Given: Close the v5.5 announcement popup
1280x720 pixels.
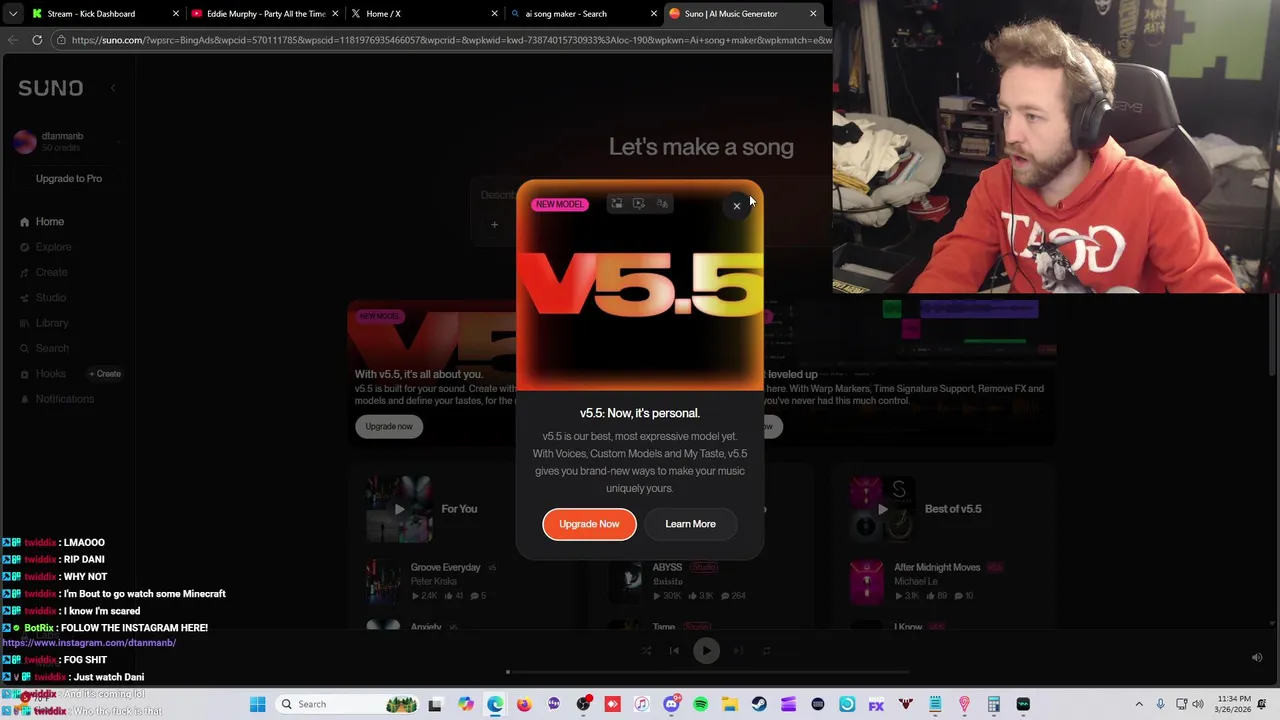Looking at the screenshot, I should tap(737, 206).
